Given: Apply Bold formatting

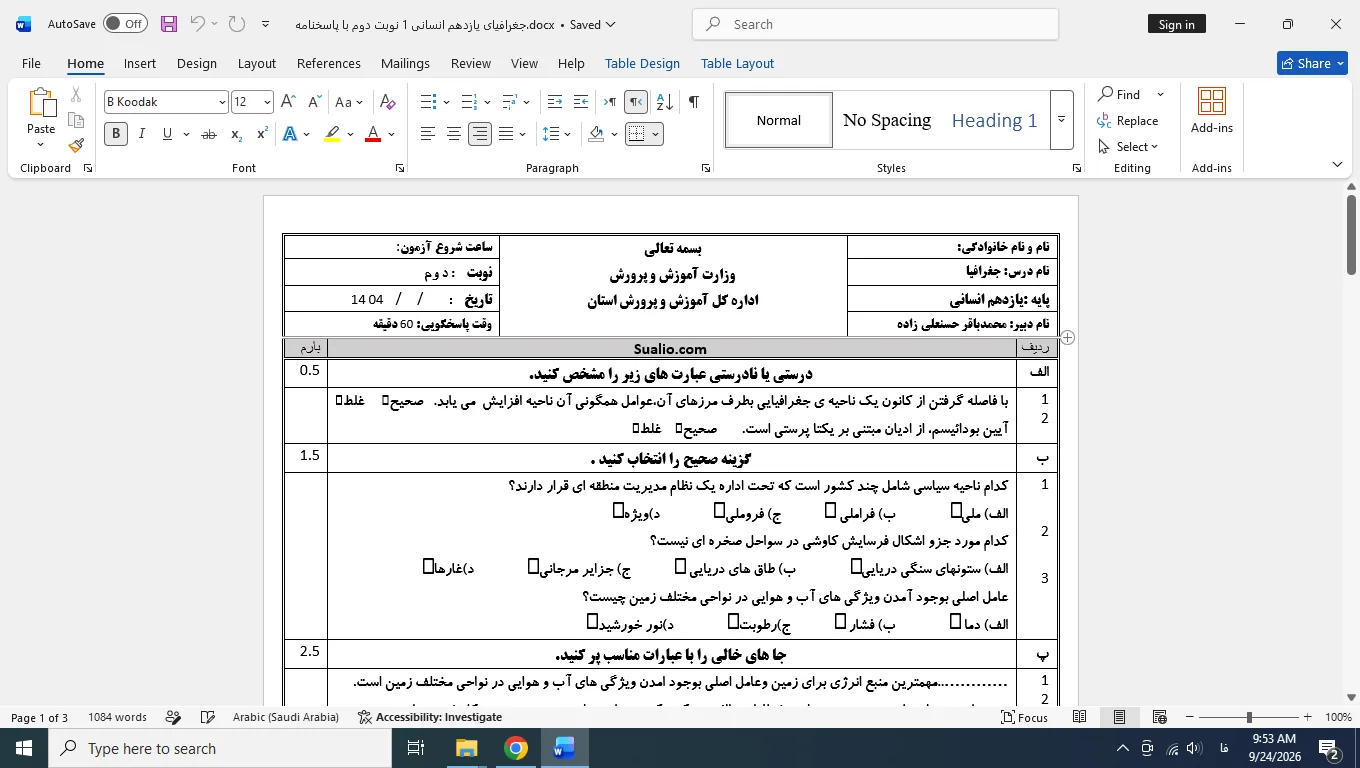Looking at the screenshot, I should coord(116,134).
